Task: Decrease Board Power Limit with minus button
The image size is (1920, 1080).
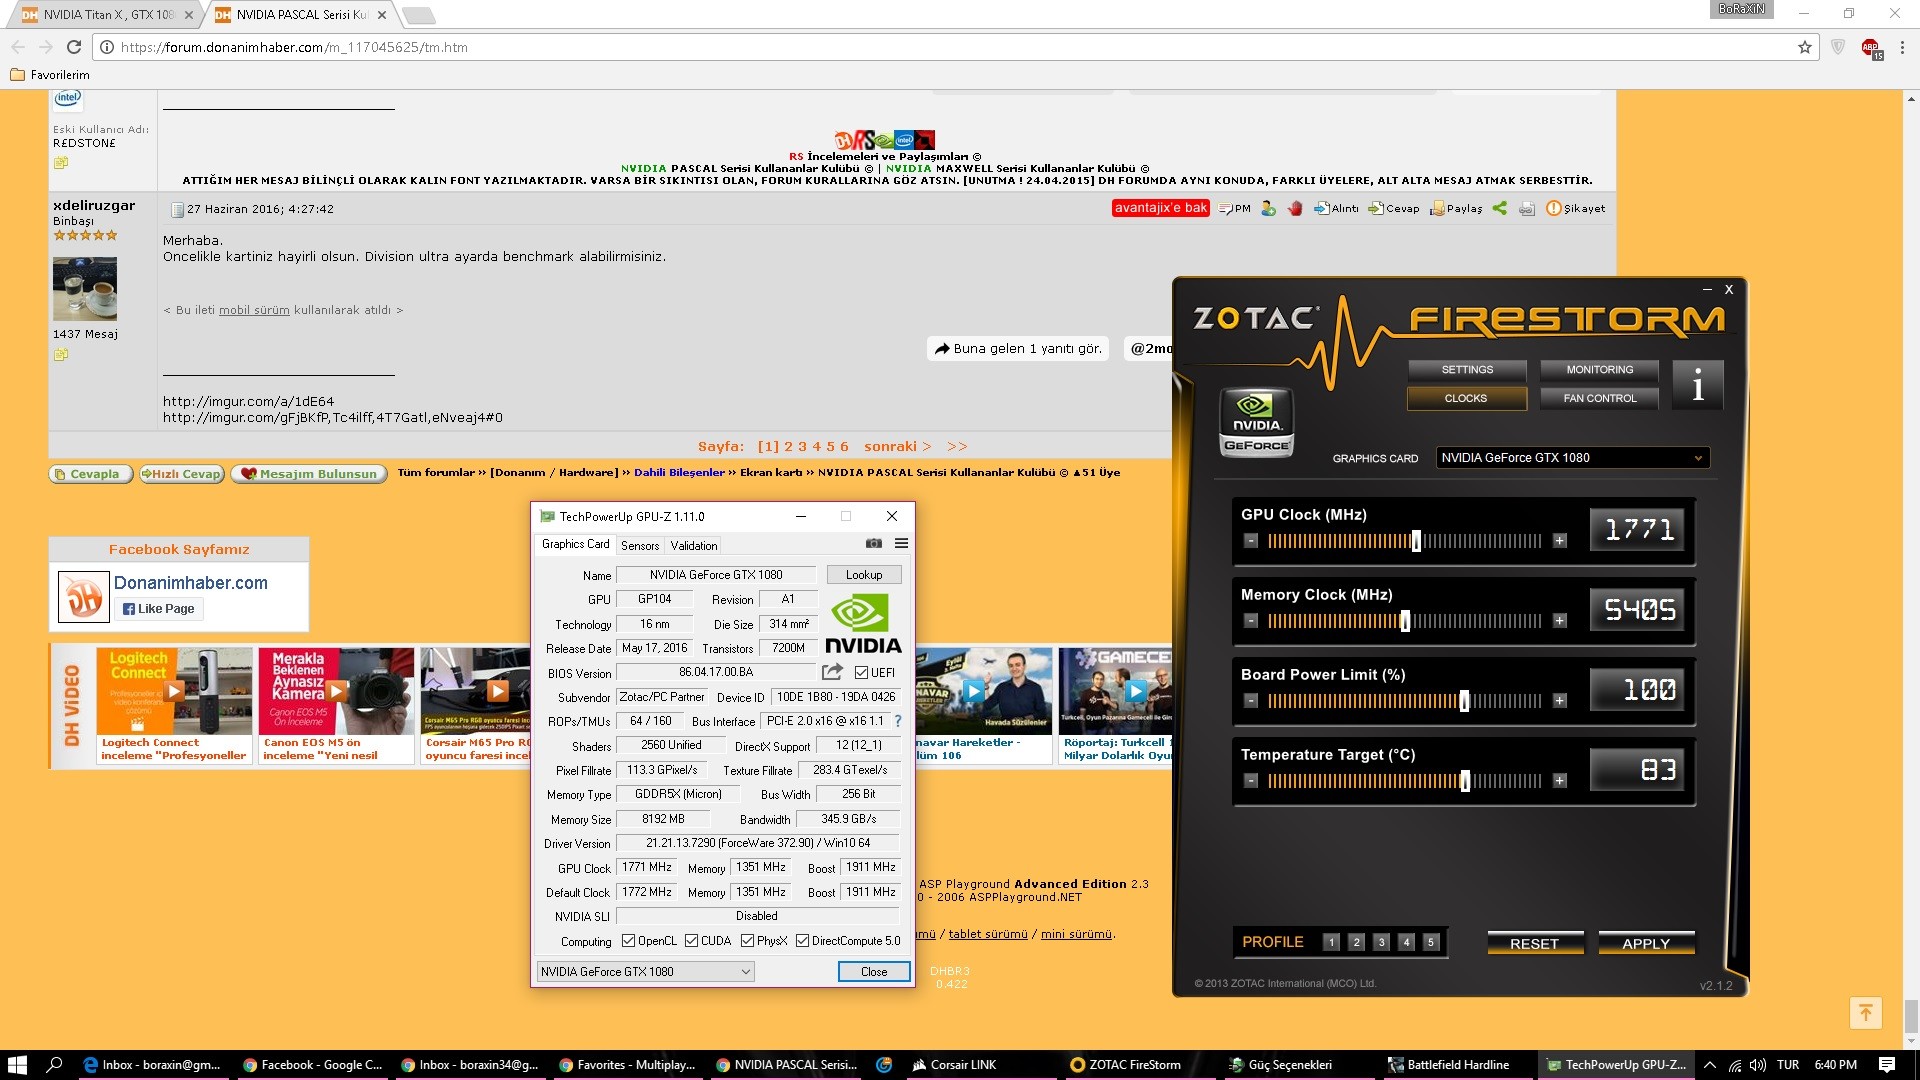Action: tap(1250, 701)
